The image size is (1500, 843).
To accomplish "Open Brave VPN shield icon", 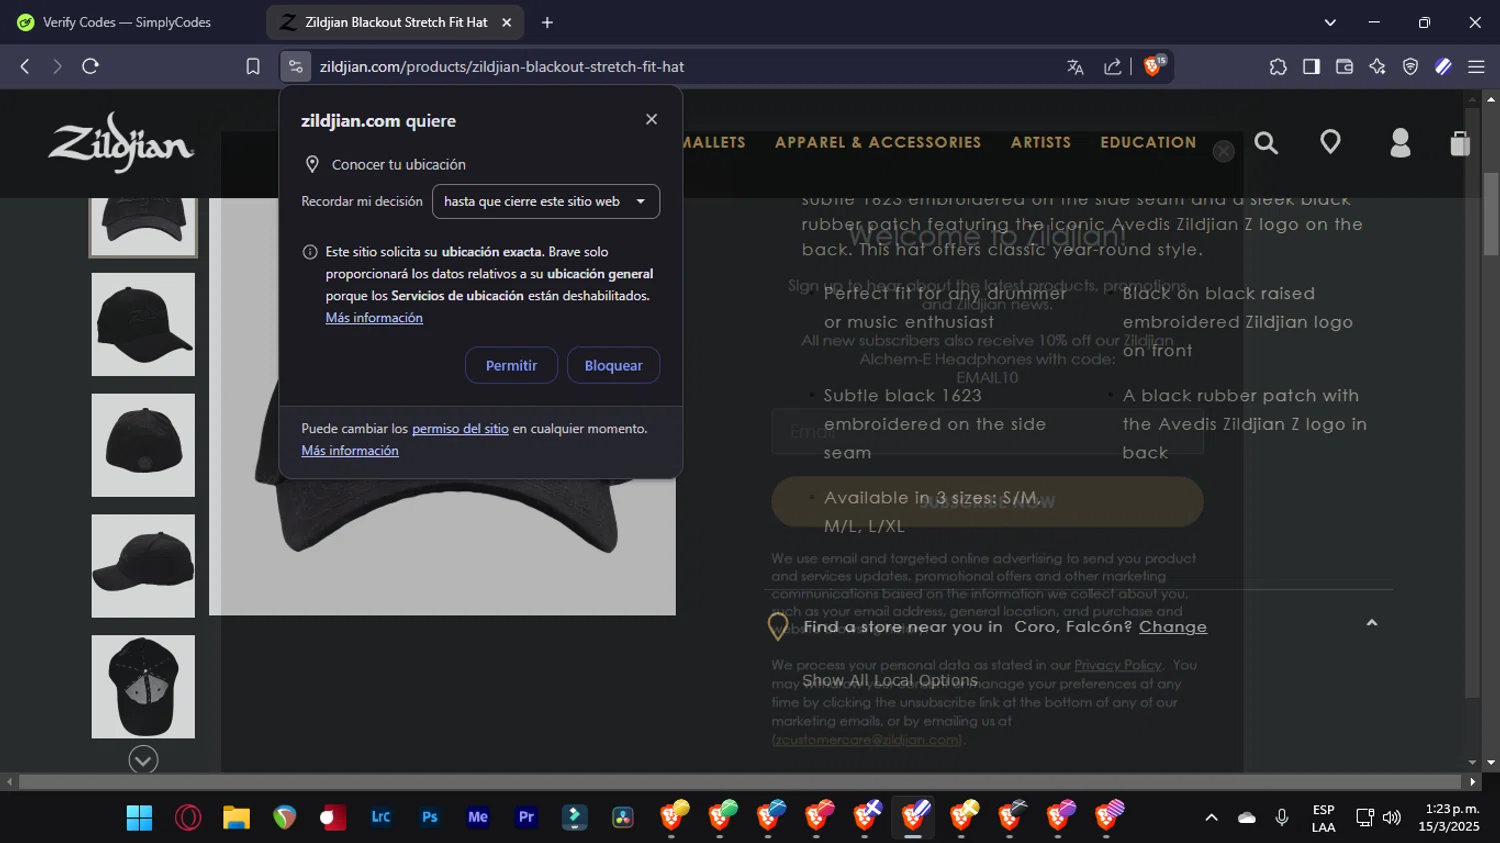I will 1410,66.
